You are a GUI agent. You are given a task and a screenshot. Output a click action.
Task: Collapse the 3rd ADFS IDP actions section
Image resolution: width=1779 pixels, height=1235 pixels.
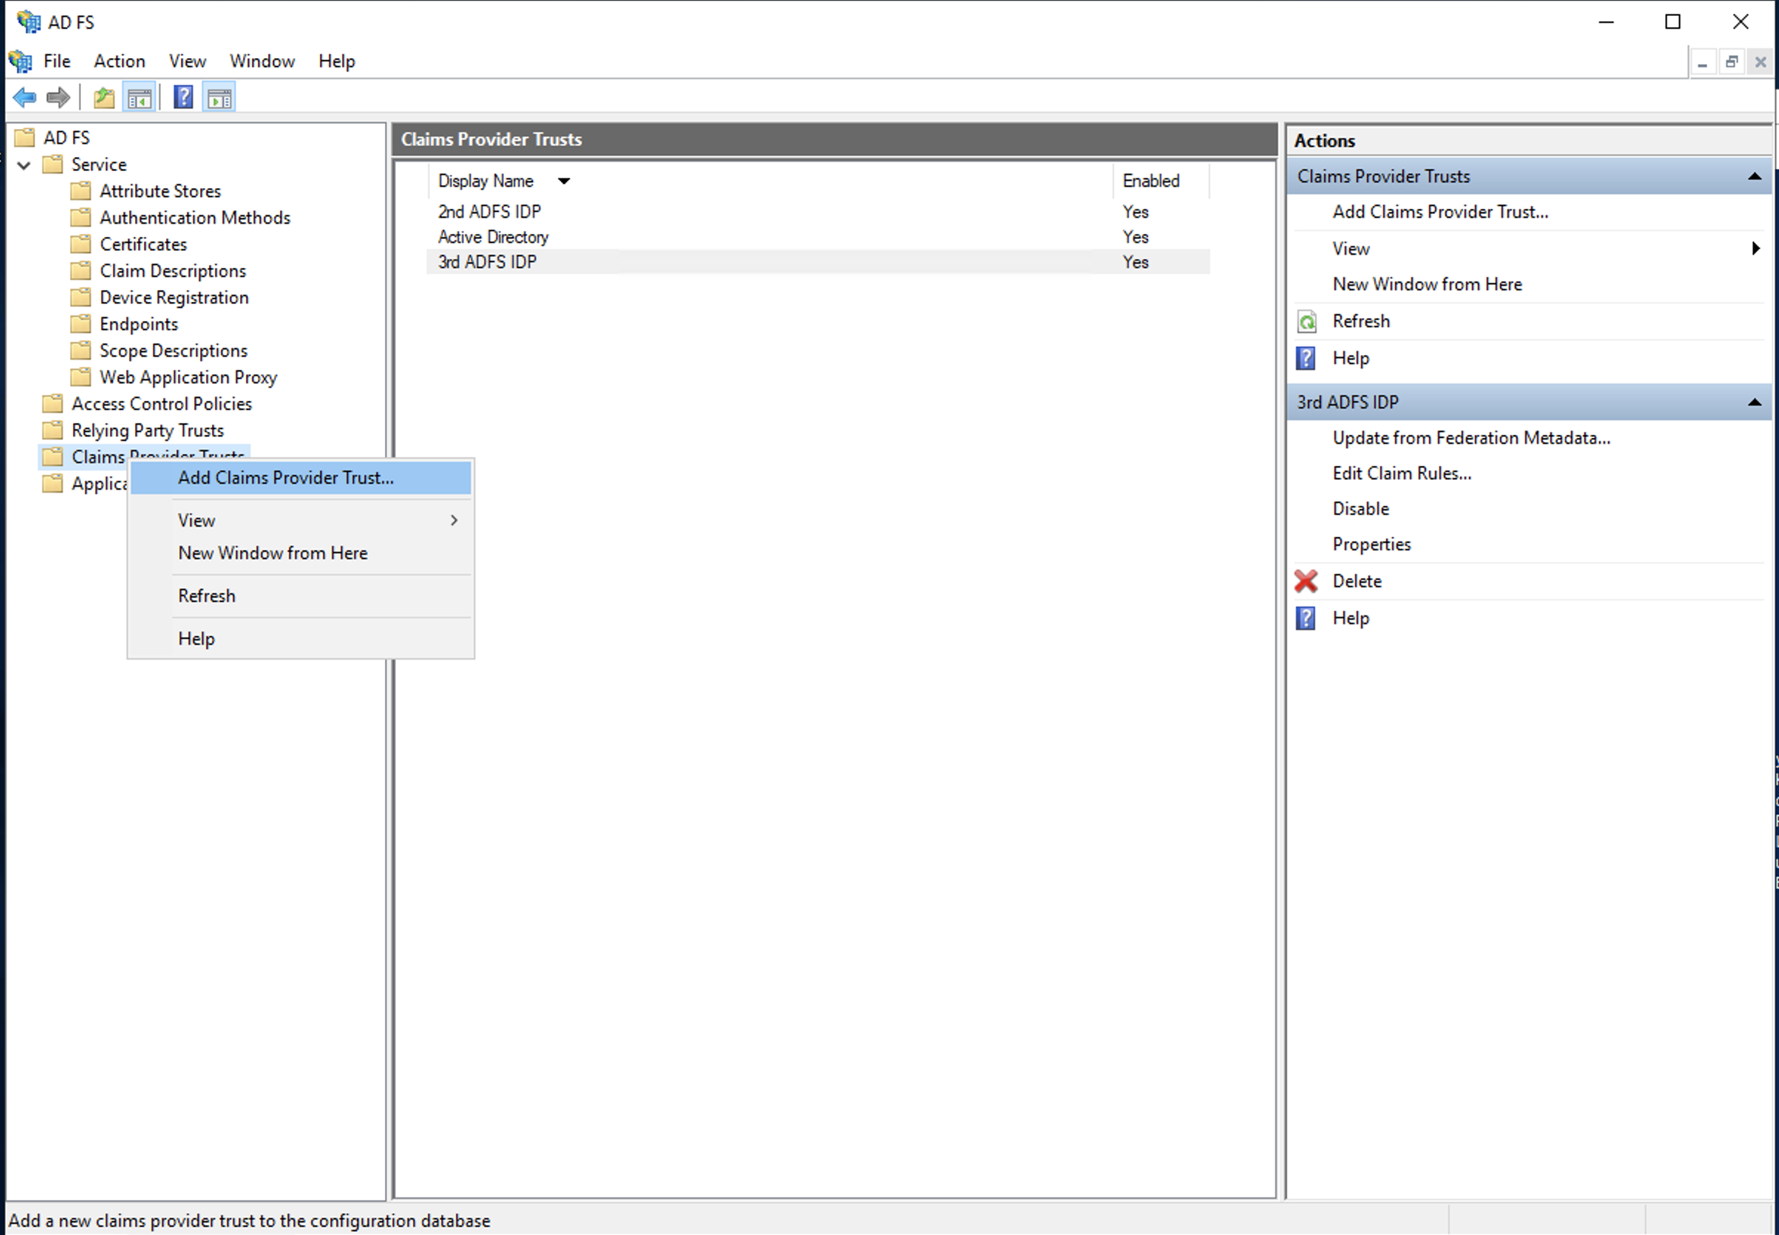point(1753,402)
